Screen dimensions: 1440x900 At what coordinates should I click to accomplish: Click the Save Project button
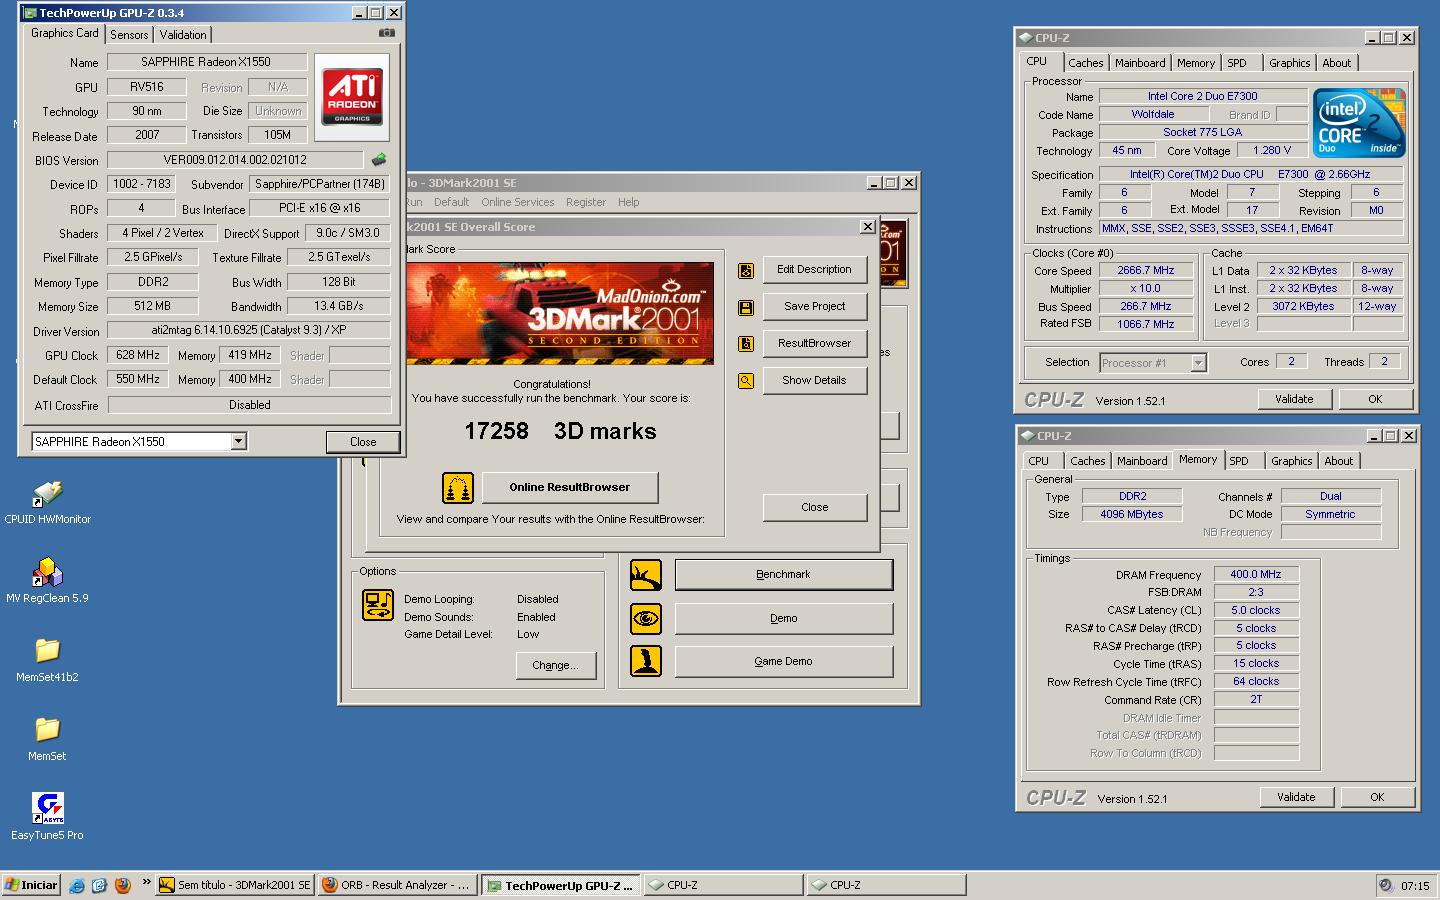pyautogui.click(x=815, y=307)
